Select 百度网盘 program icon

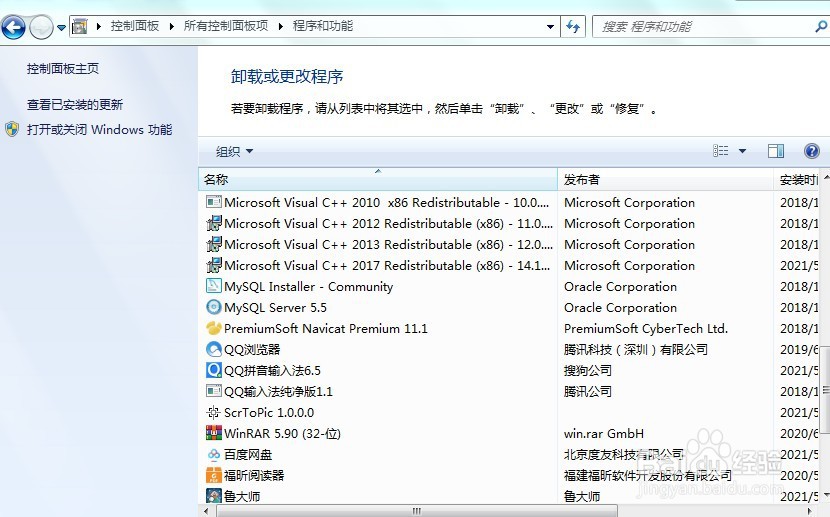[213, 454]
